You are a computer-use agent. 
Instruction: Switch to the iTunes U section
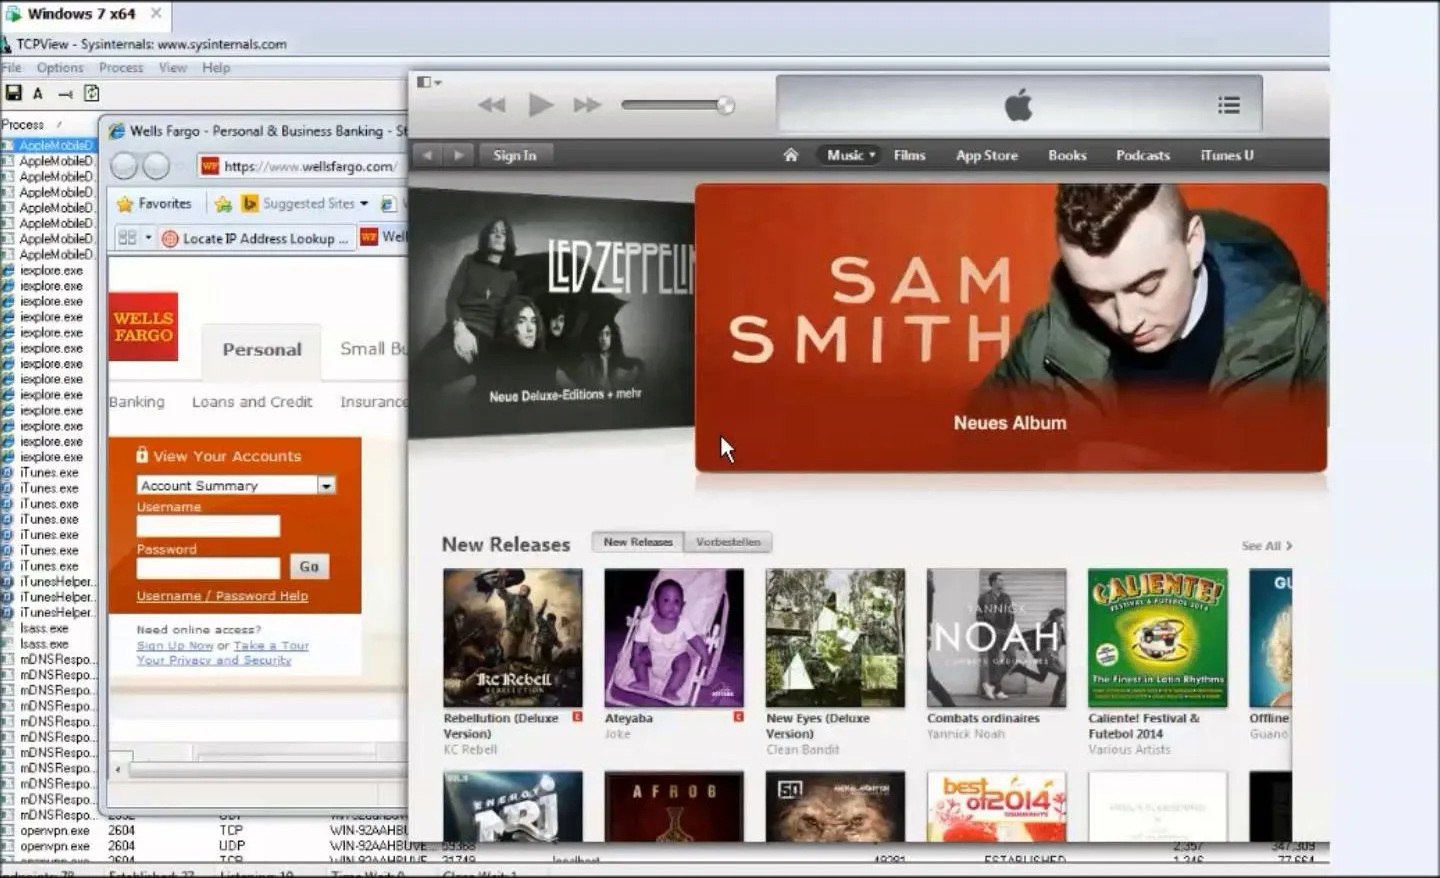(x=1227, y=155)
